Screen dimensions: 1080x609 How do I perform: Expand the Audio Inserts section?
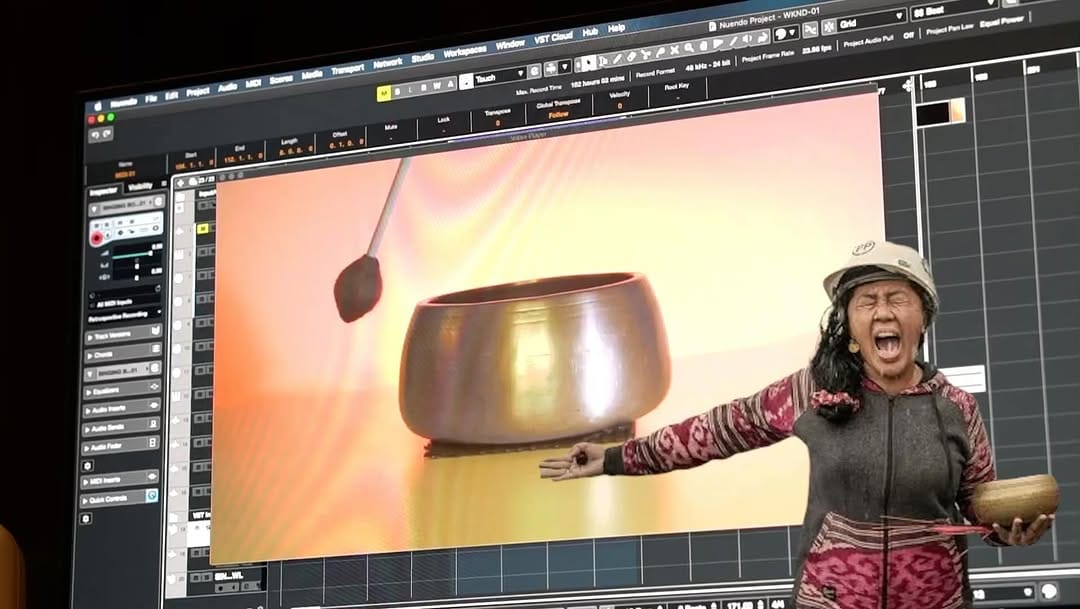[x=122, y=409]
